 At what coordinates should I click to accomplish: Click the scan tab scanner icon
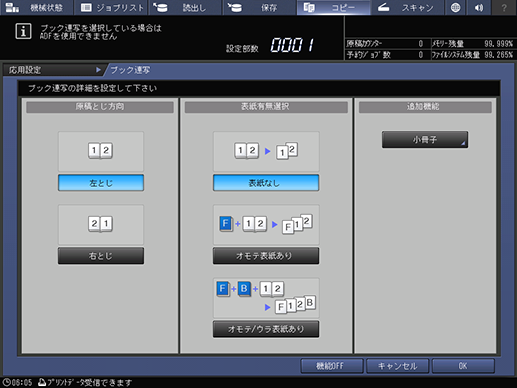tap(383, 7)
